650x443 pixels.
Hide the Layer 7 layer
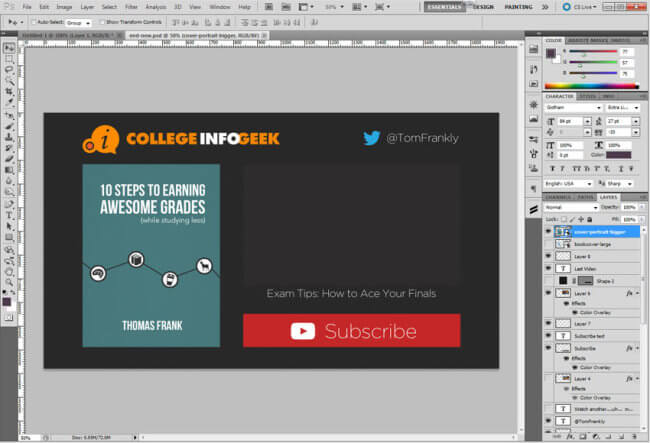(x=548, y=324)
